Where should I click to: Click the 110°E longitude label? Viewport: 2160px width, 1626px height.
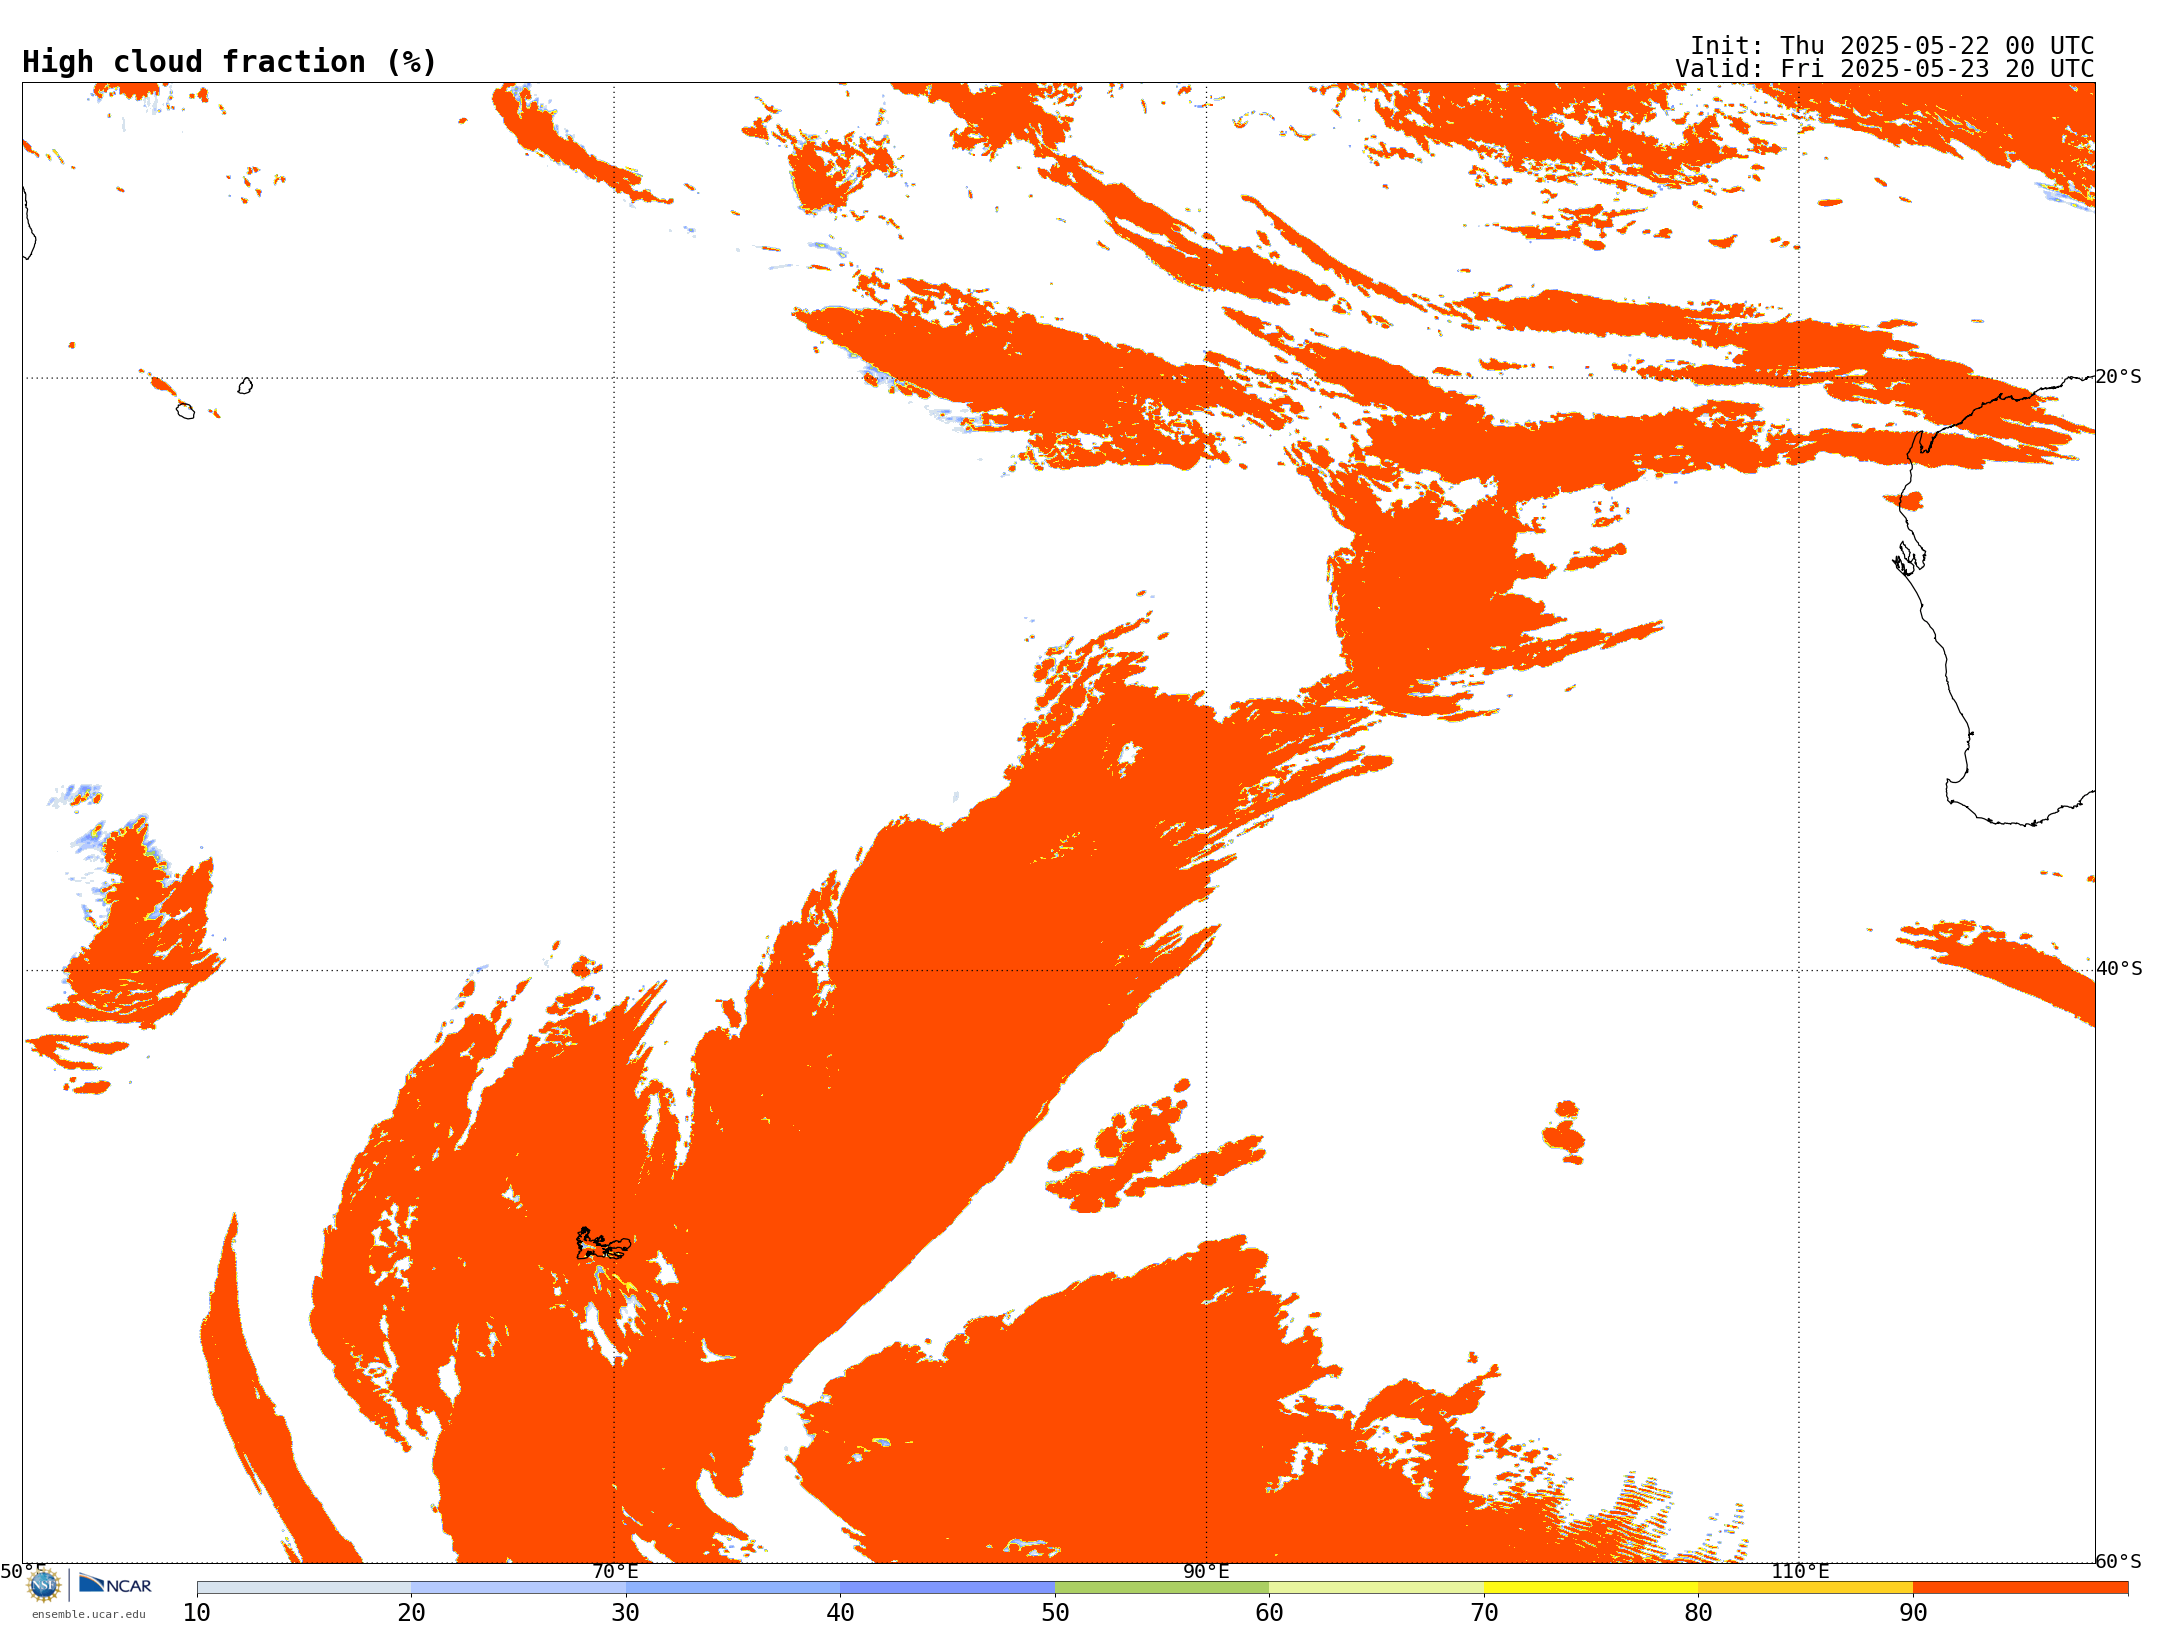(1800, 1571)
